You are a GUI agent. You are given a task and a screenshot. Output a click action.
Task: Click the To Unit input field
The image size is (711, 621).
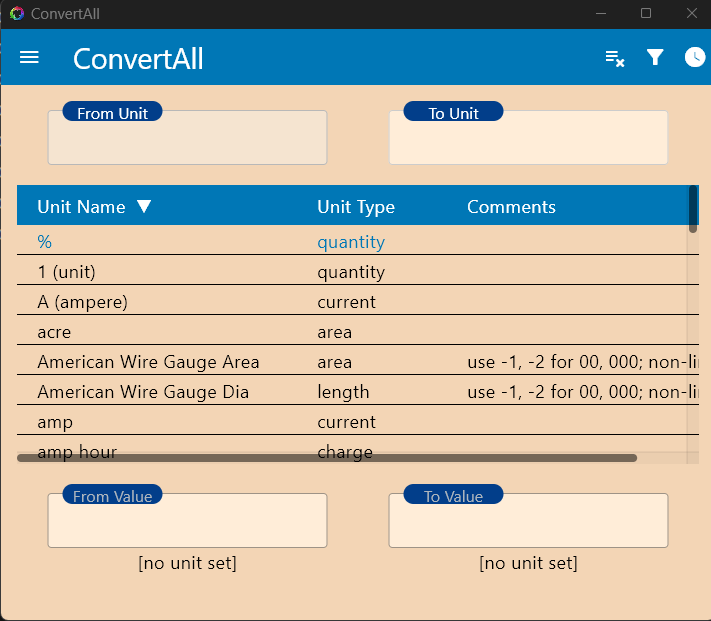coord(528,140)
